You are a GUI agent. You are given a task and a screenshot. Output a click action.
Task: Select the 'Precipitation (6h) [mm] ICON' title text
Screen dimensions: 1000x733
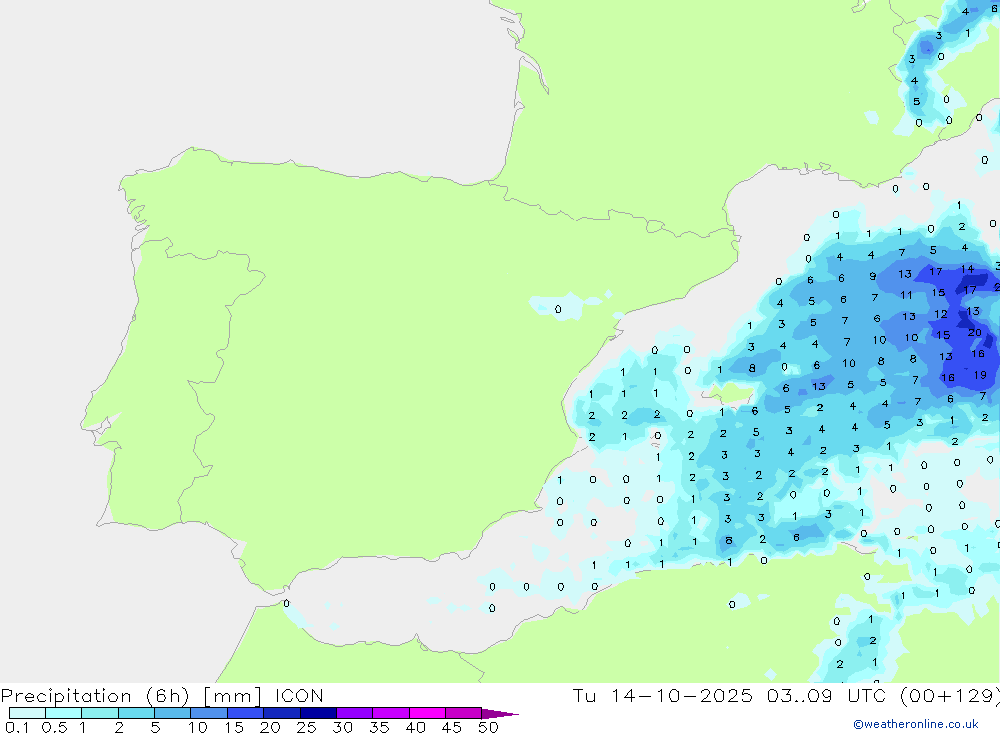click(162, 696)
